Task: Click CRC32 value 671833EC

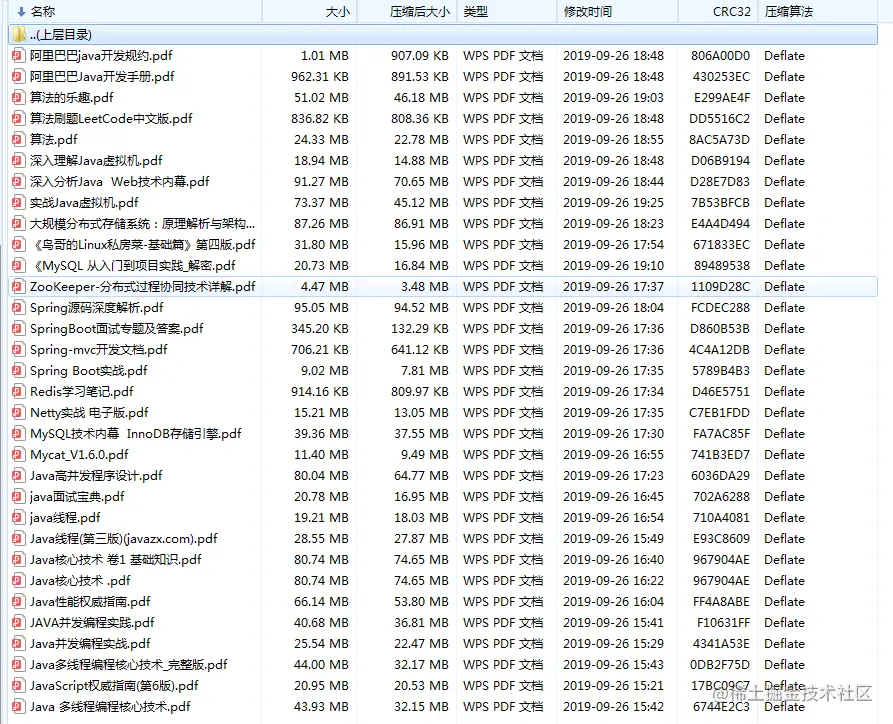Action: (x=722, y=244)
